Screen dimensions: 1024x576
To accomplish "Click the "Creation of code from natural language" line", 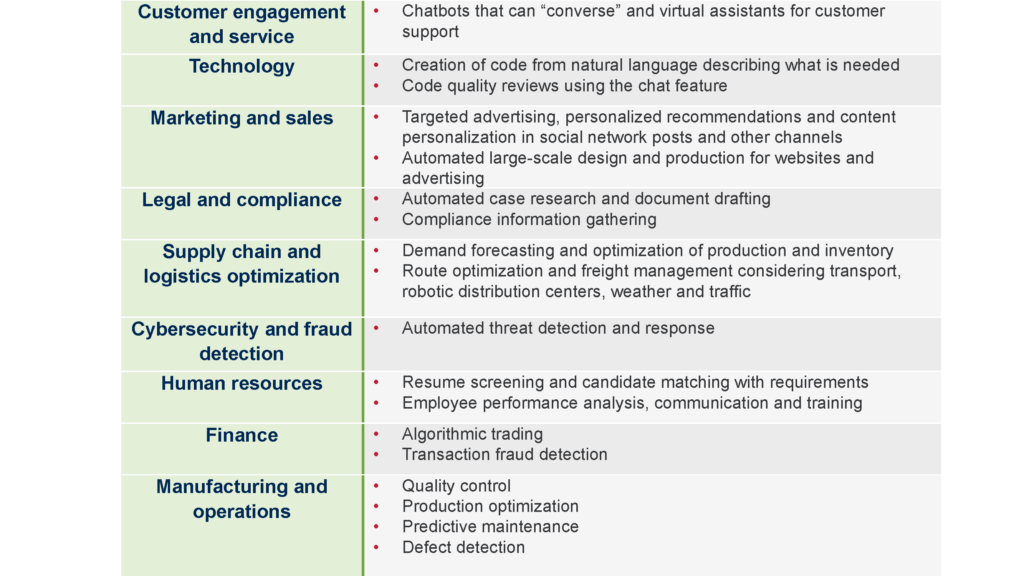I will (x=650, y=65).
